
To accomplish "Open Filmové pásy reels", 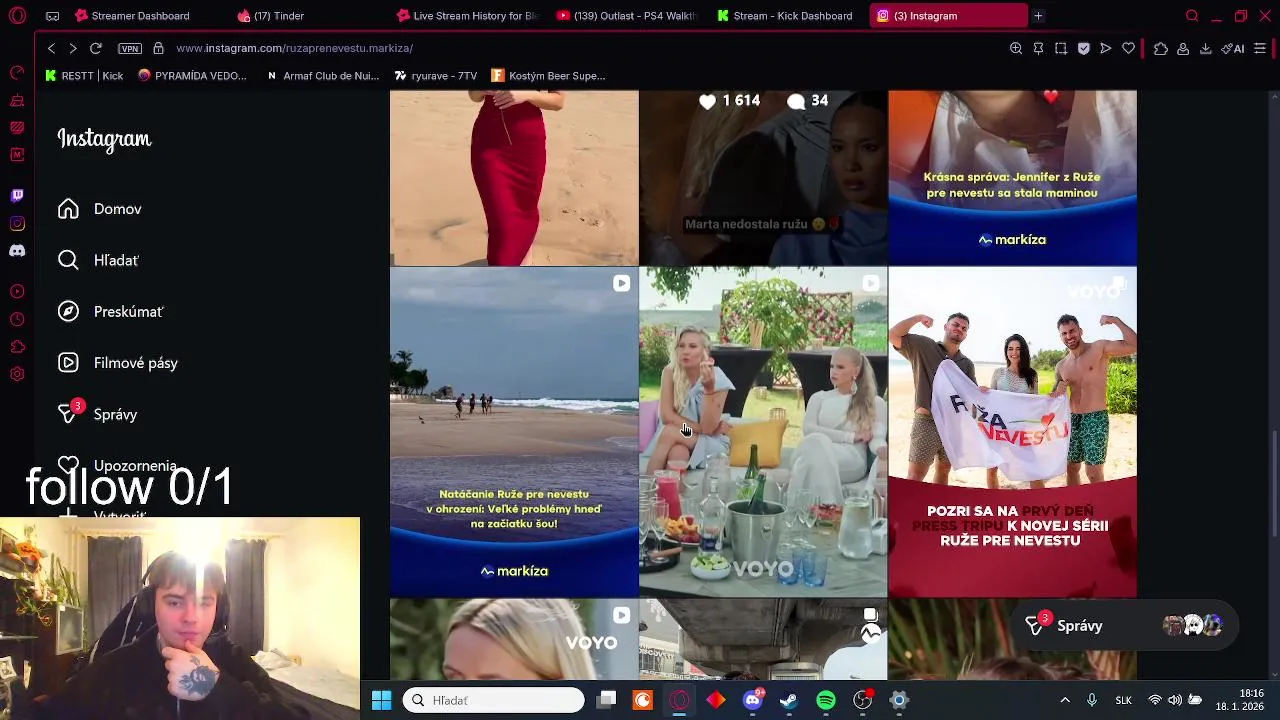I will (x=117, y=363).
